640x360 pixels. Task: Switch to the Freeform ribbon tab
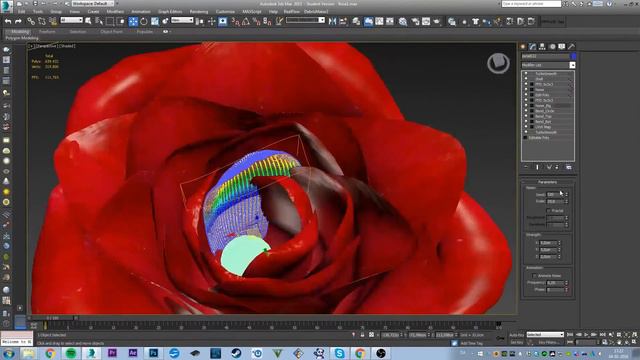point(47,31)
